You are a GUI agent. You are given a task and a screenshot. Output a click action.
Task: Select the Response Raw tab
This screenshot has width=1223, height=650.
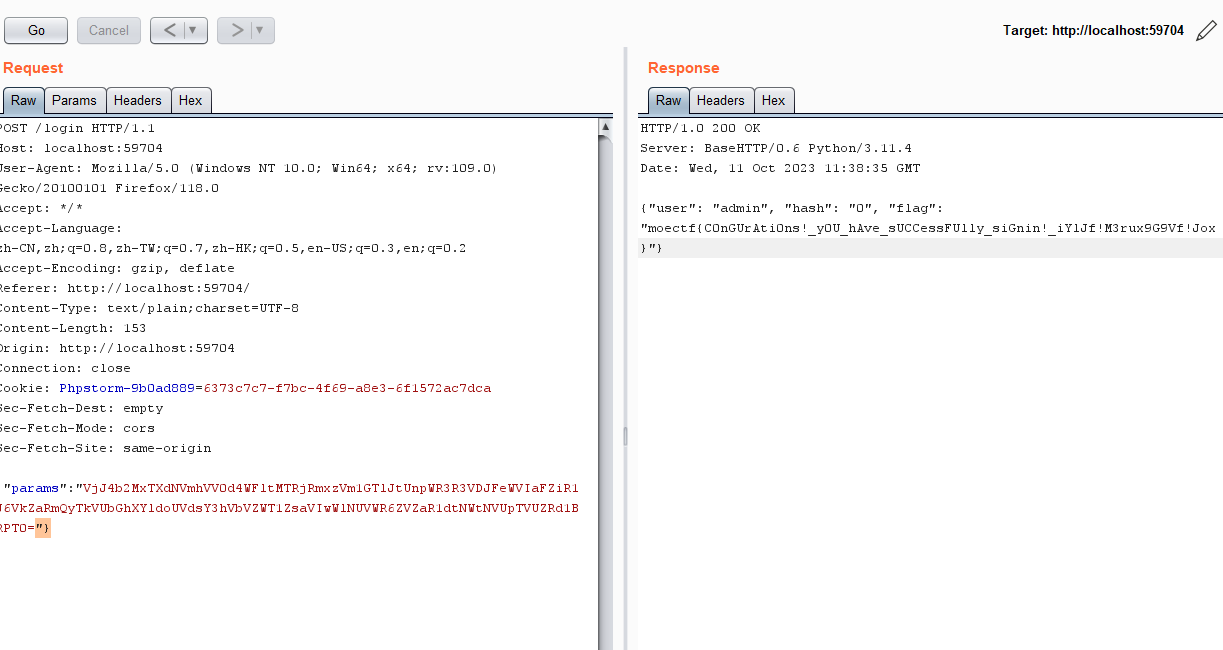coord(668,100)
